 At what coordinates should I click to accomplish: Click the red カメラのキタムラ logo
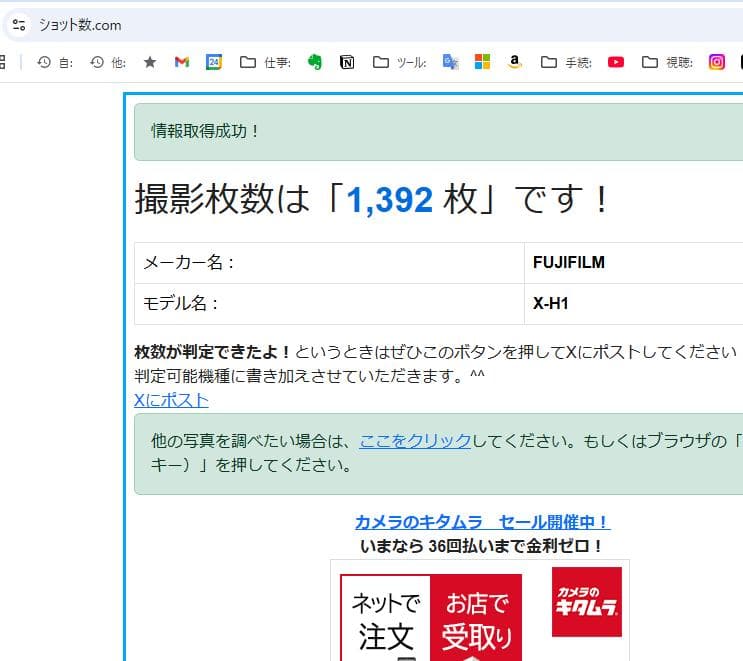point(587,602)
